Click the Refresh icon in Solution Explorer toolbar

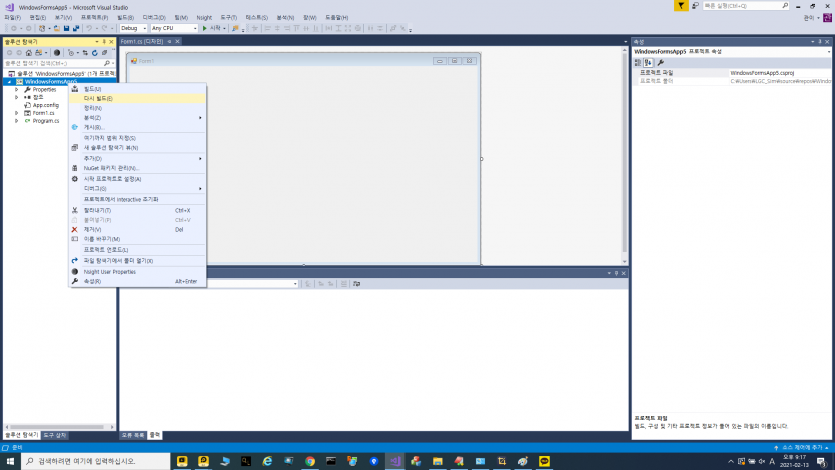tap(95, 53)
